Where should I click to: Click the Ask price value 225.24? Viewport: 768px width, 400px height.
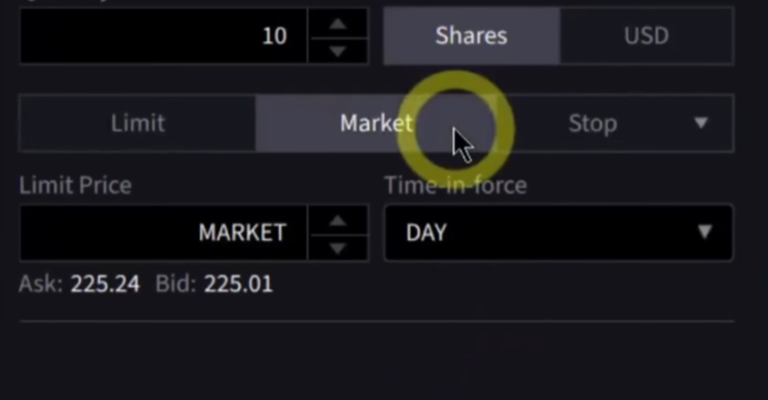click(x=105, y=284)
